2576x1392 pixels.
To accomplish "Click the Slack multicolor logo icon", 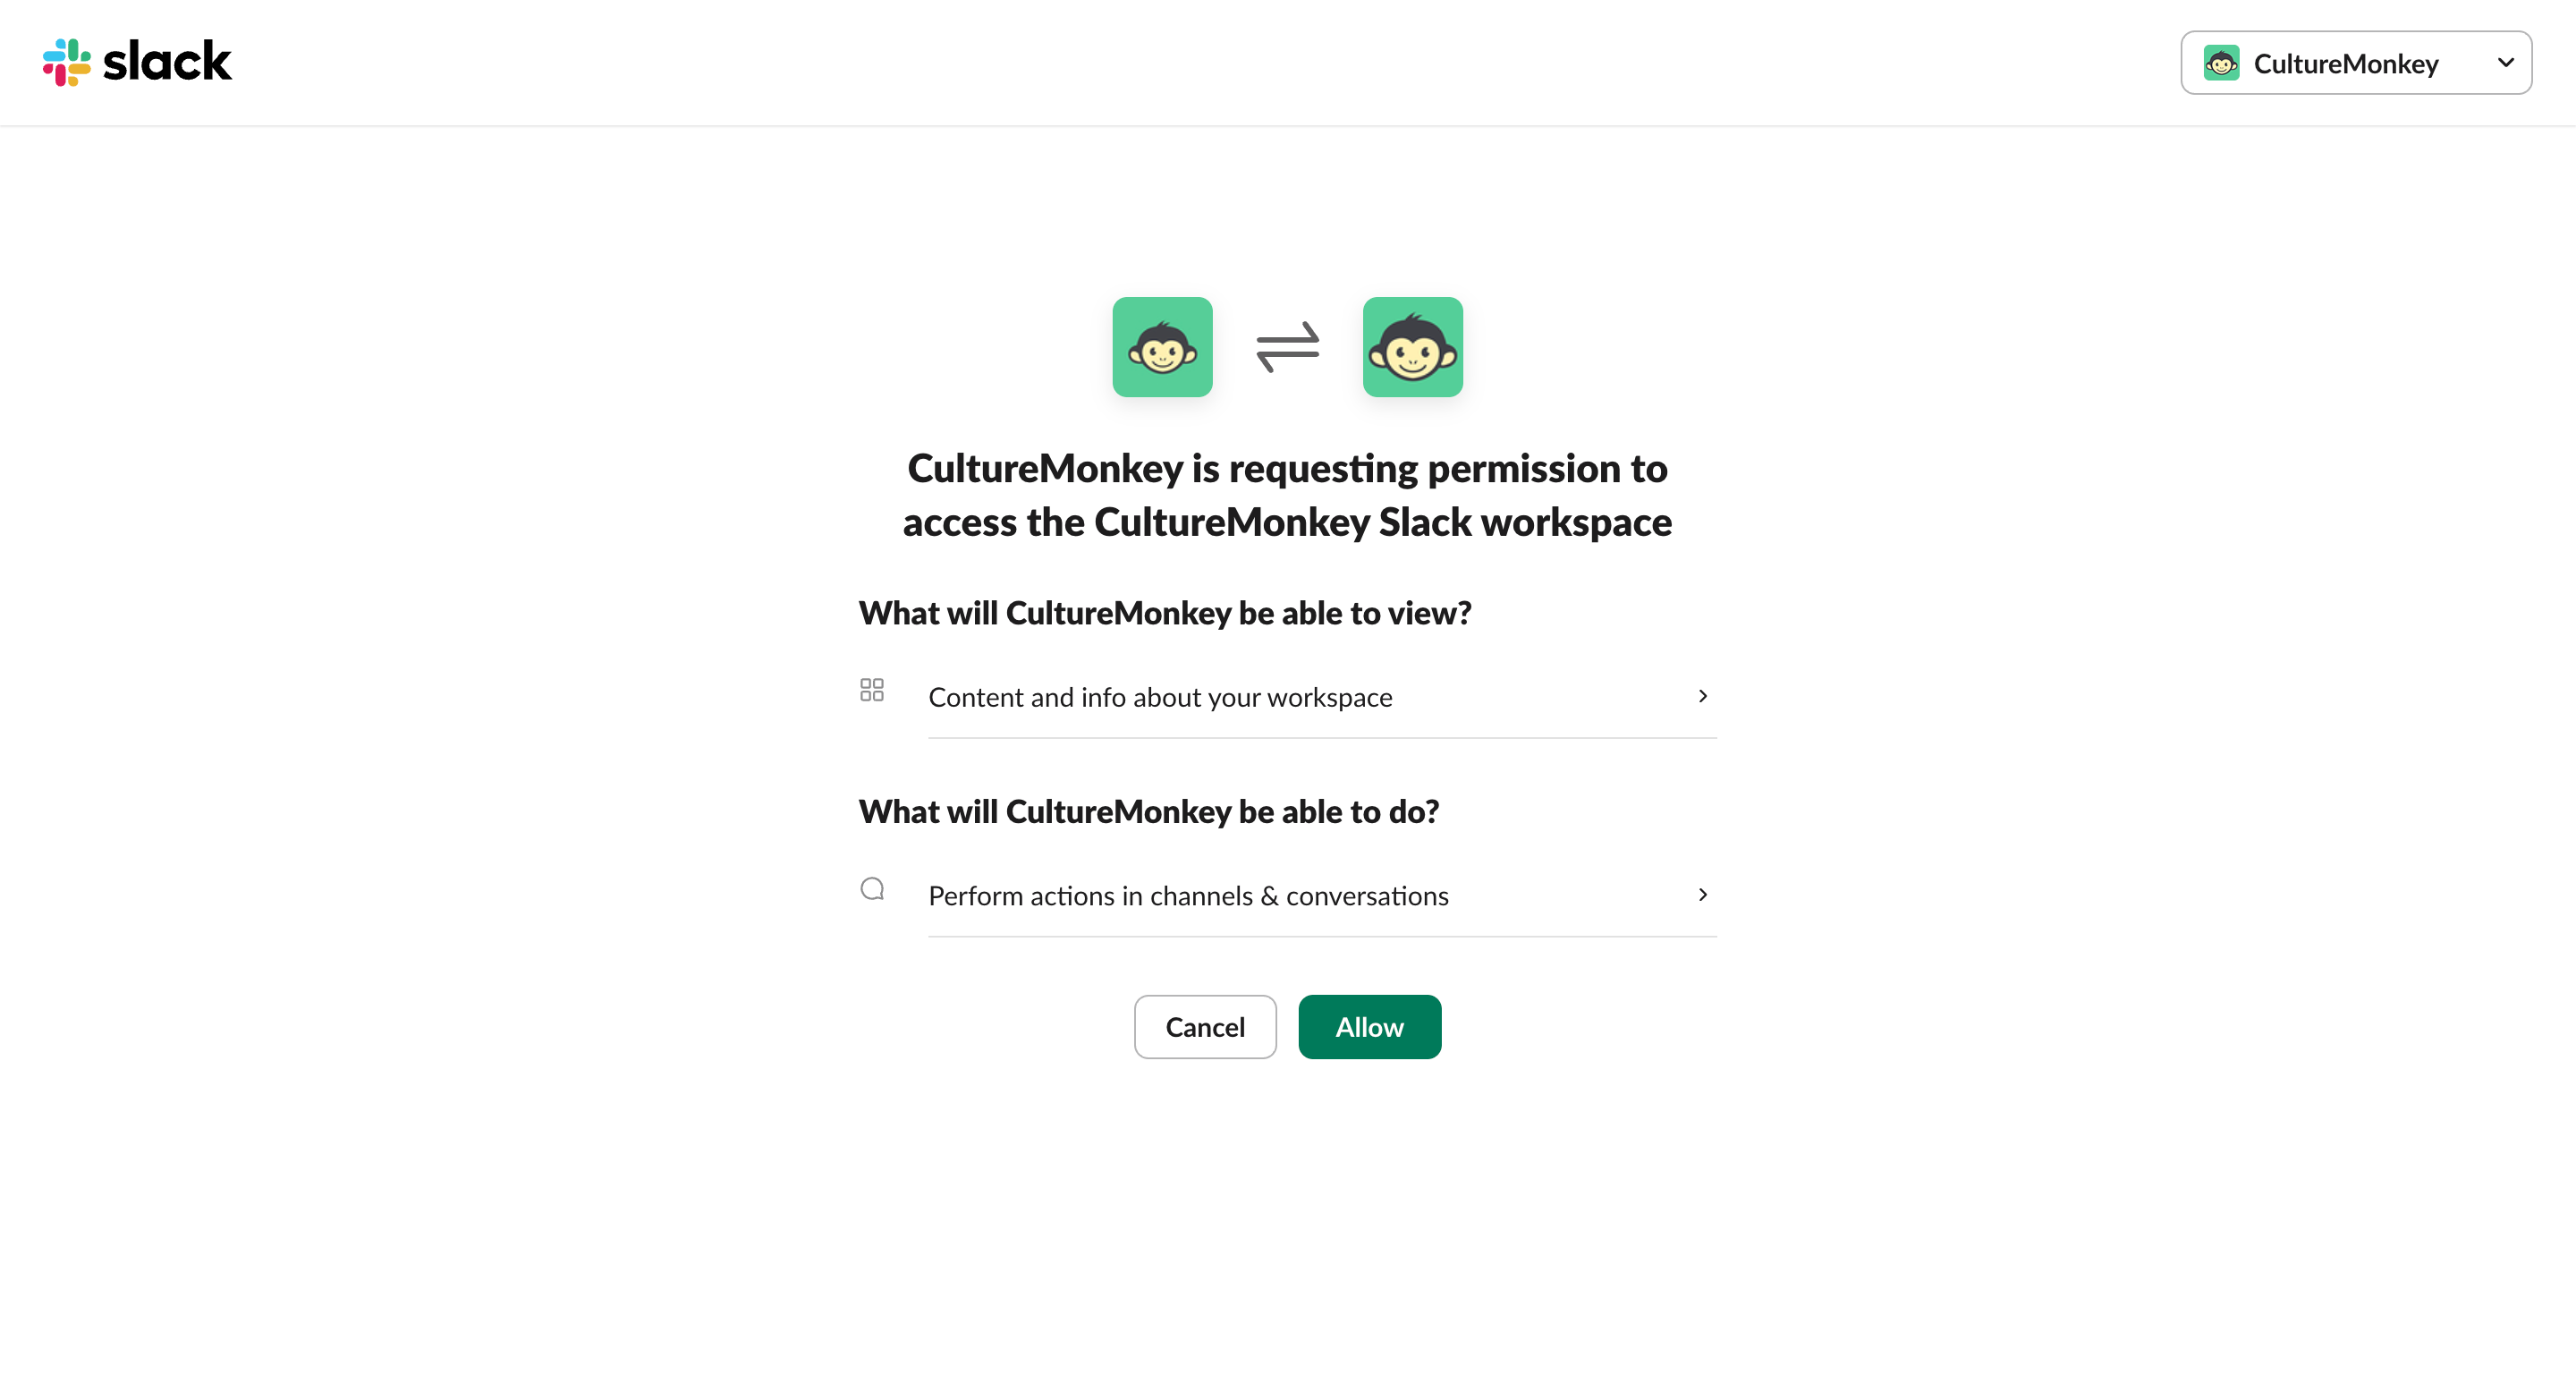I will [66, 62].
